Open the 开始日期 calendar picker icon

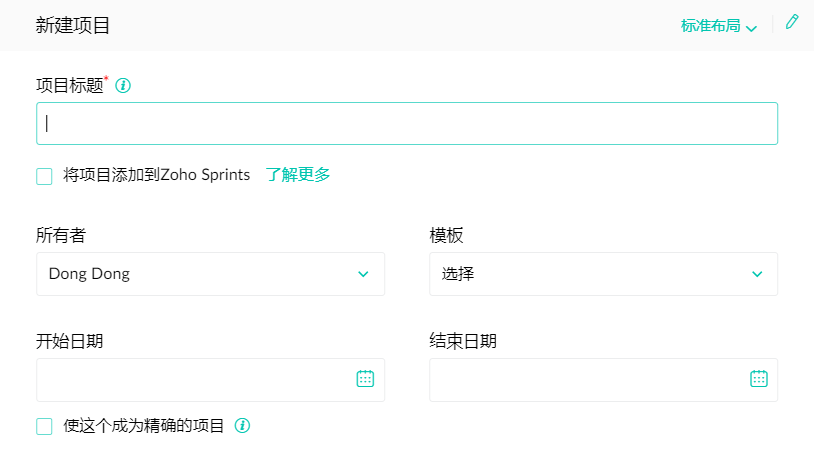[x=365, y=378]
